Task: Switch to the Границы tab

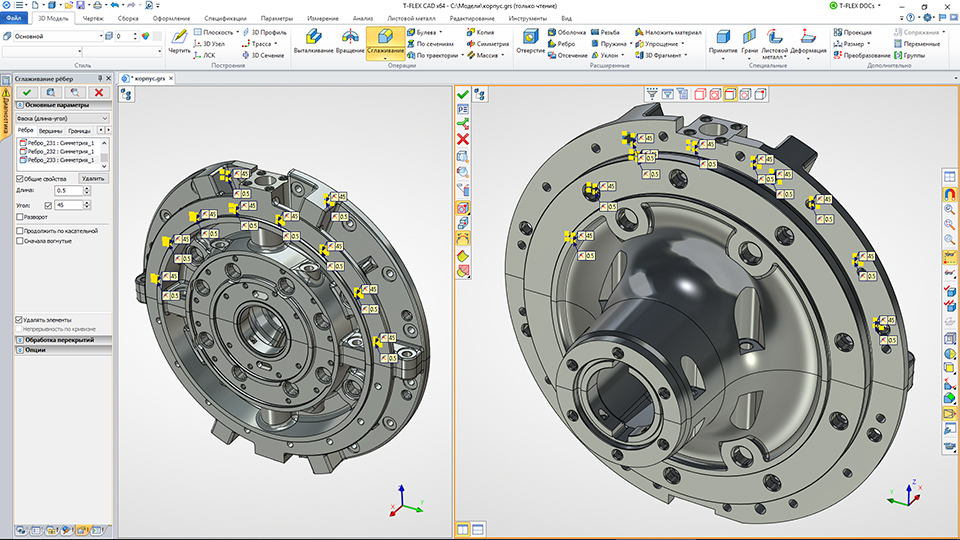Action: point(79,130)
